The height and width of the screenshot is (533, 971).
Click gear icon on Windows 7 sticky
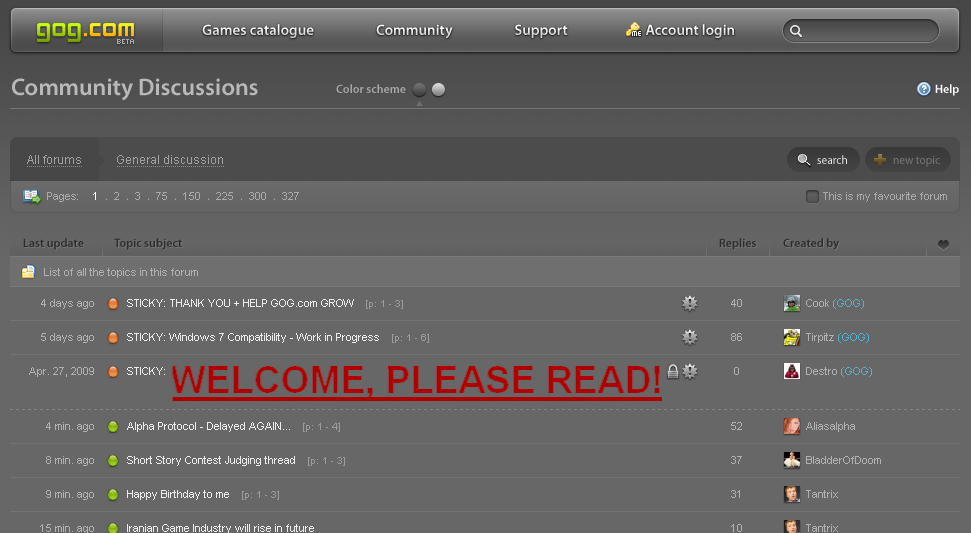689,337
